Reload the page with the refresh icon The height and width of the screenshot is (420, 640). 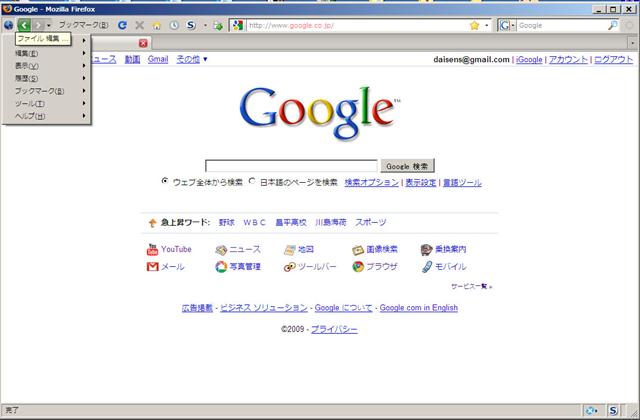pos(122,24)
